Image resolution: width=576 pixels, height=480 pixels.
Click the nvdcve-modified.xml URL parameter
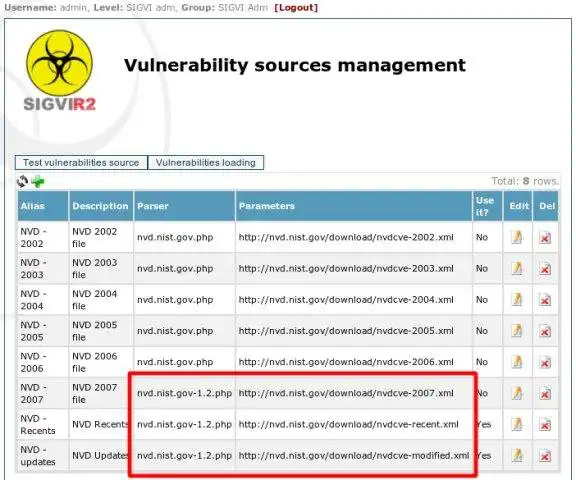[354, 456]
